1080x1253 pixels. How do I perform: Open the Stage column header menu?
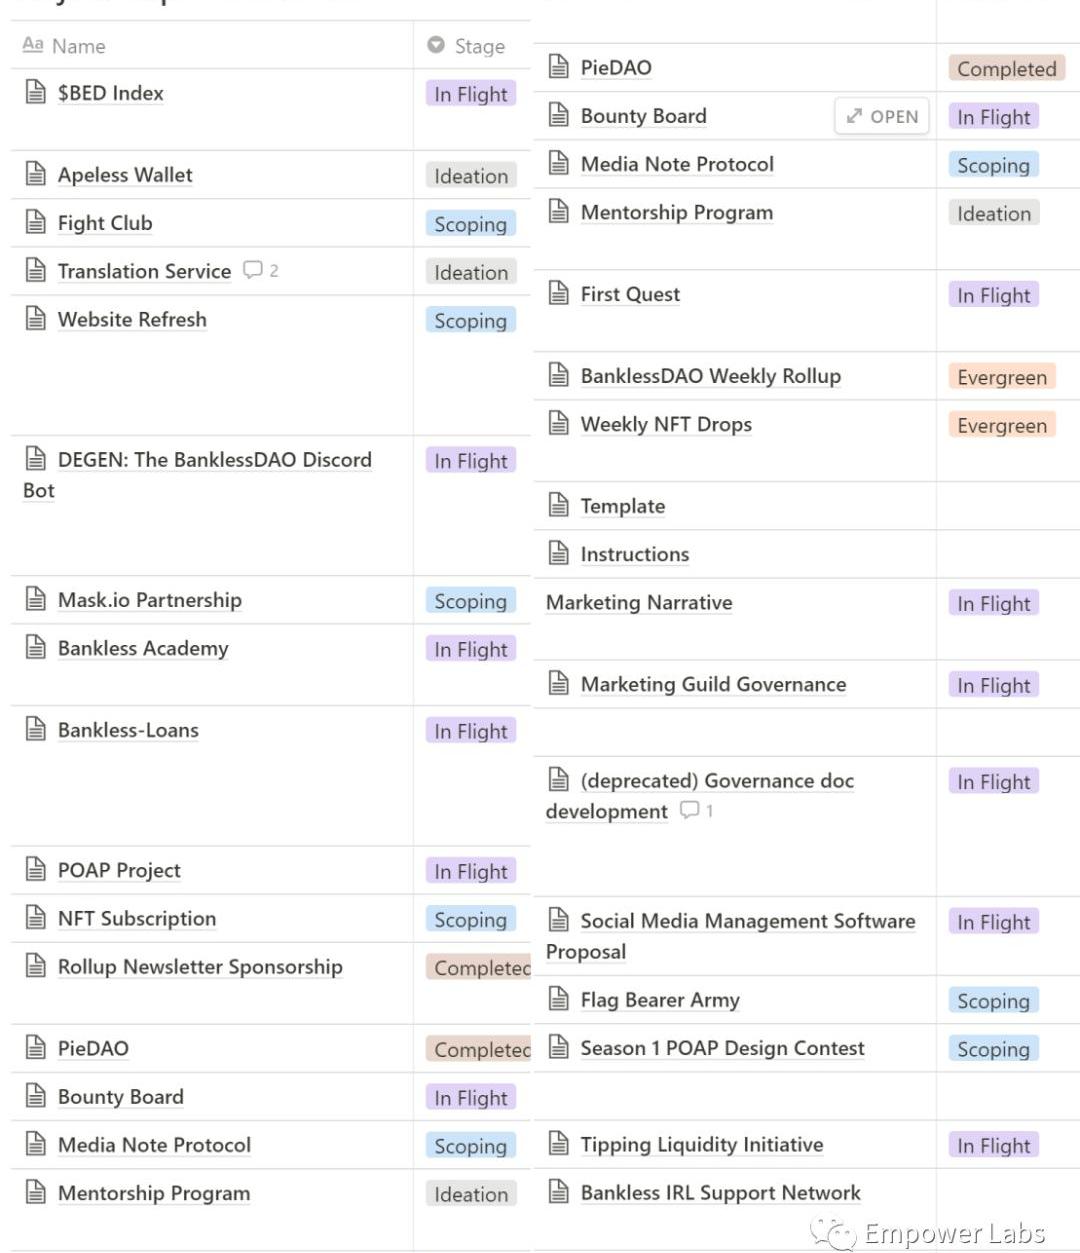click(x=467, y=46)
